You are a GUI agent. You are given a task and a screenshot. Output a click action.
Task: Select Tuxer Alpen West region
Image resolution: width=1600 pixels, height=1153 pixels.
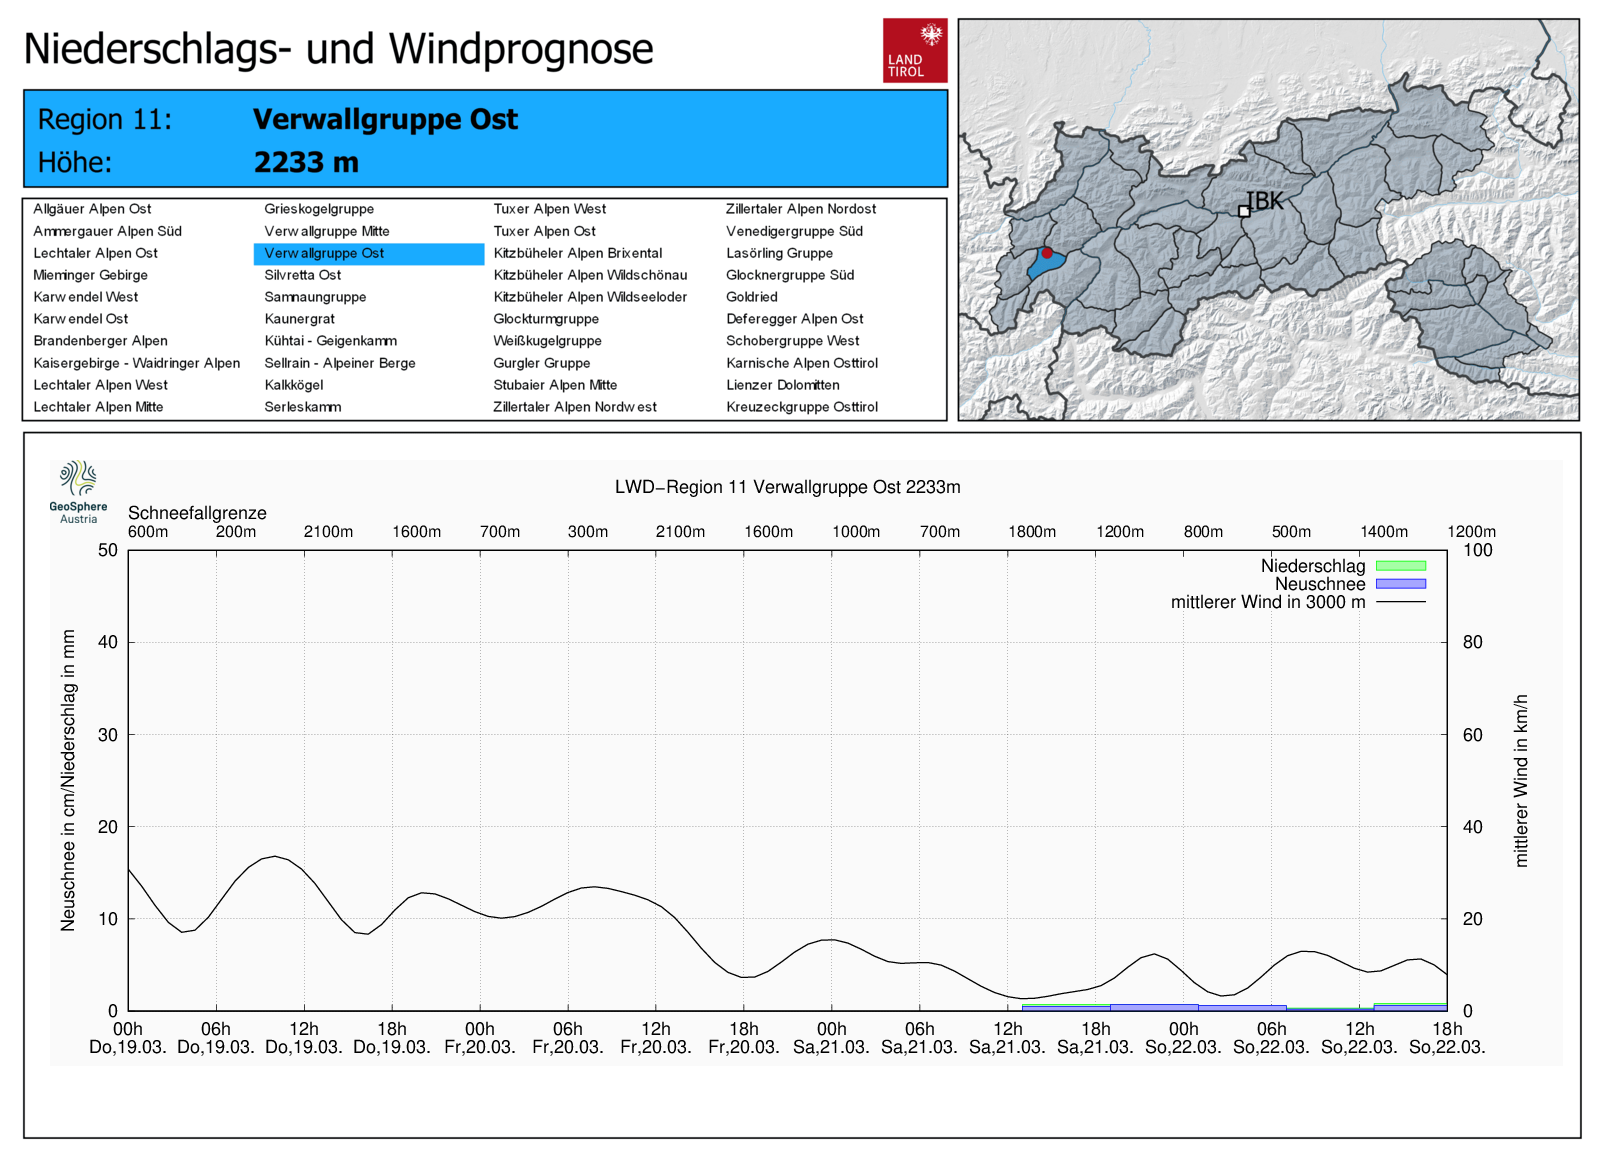(x=549, y=209)
